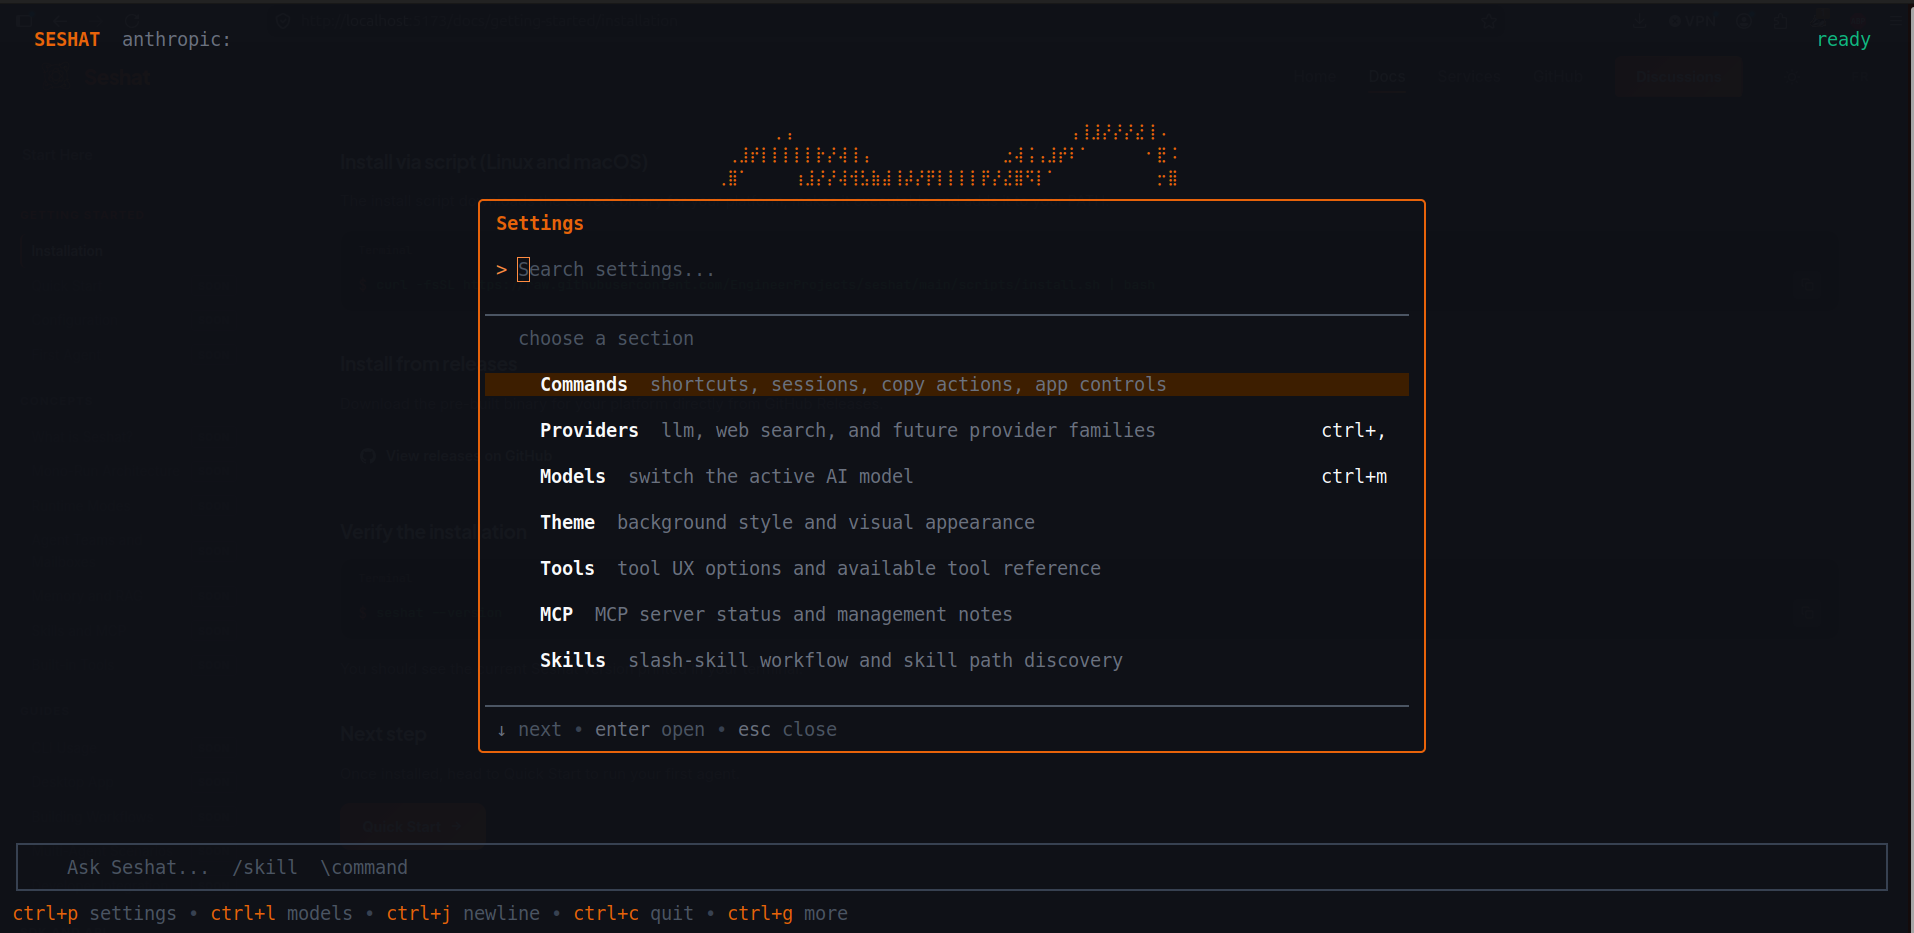The width and height of the screenshot is (1914, 933).
Task: Click the 'choose a section' label
Action: point(606,339)
